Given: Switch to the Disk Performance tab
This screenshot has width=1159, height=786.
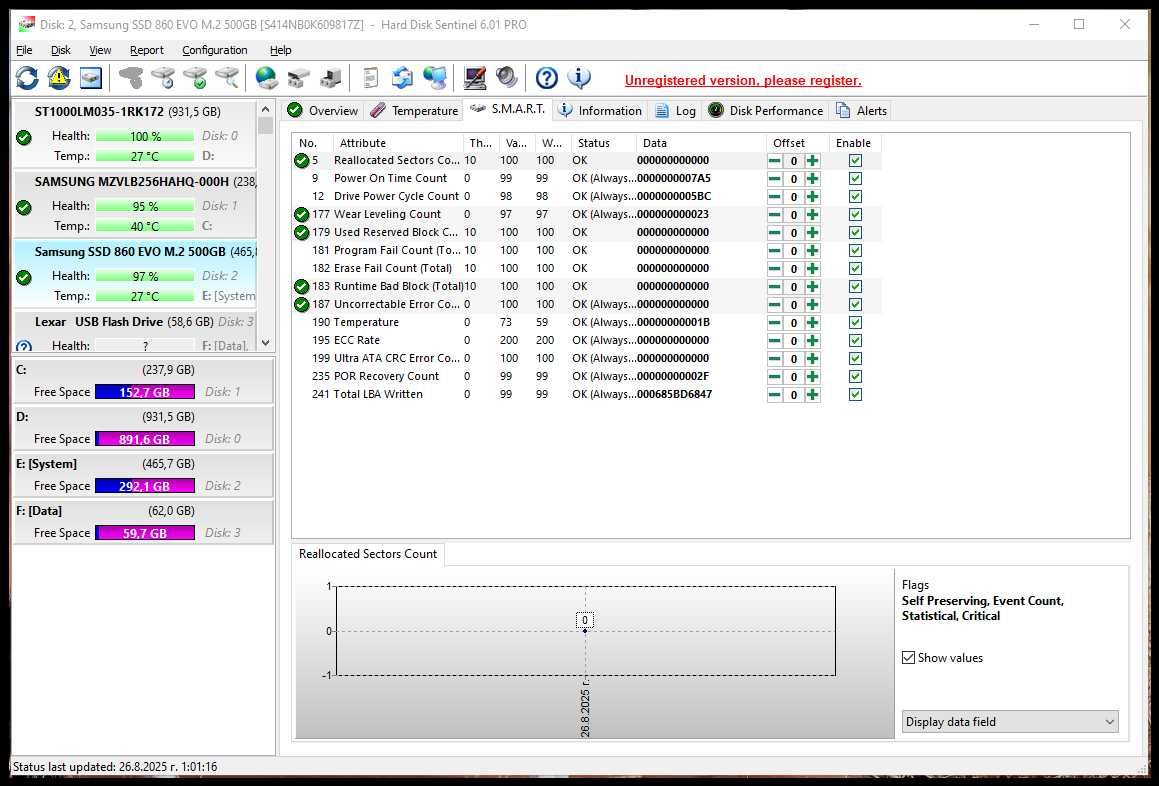Looking at the screenshot, I should (766, 110).
